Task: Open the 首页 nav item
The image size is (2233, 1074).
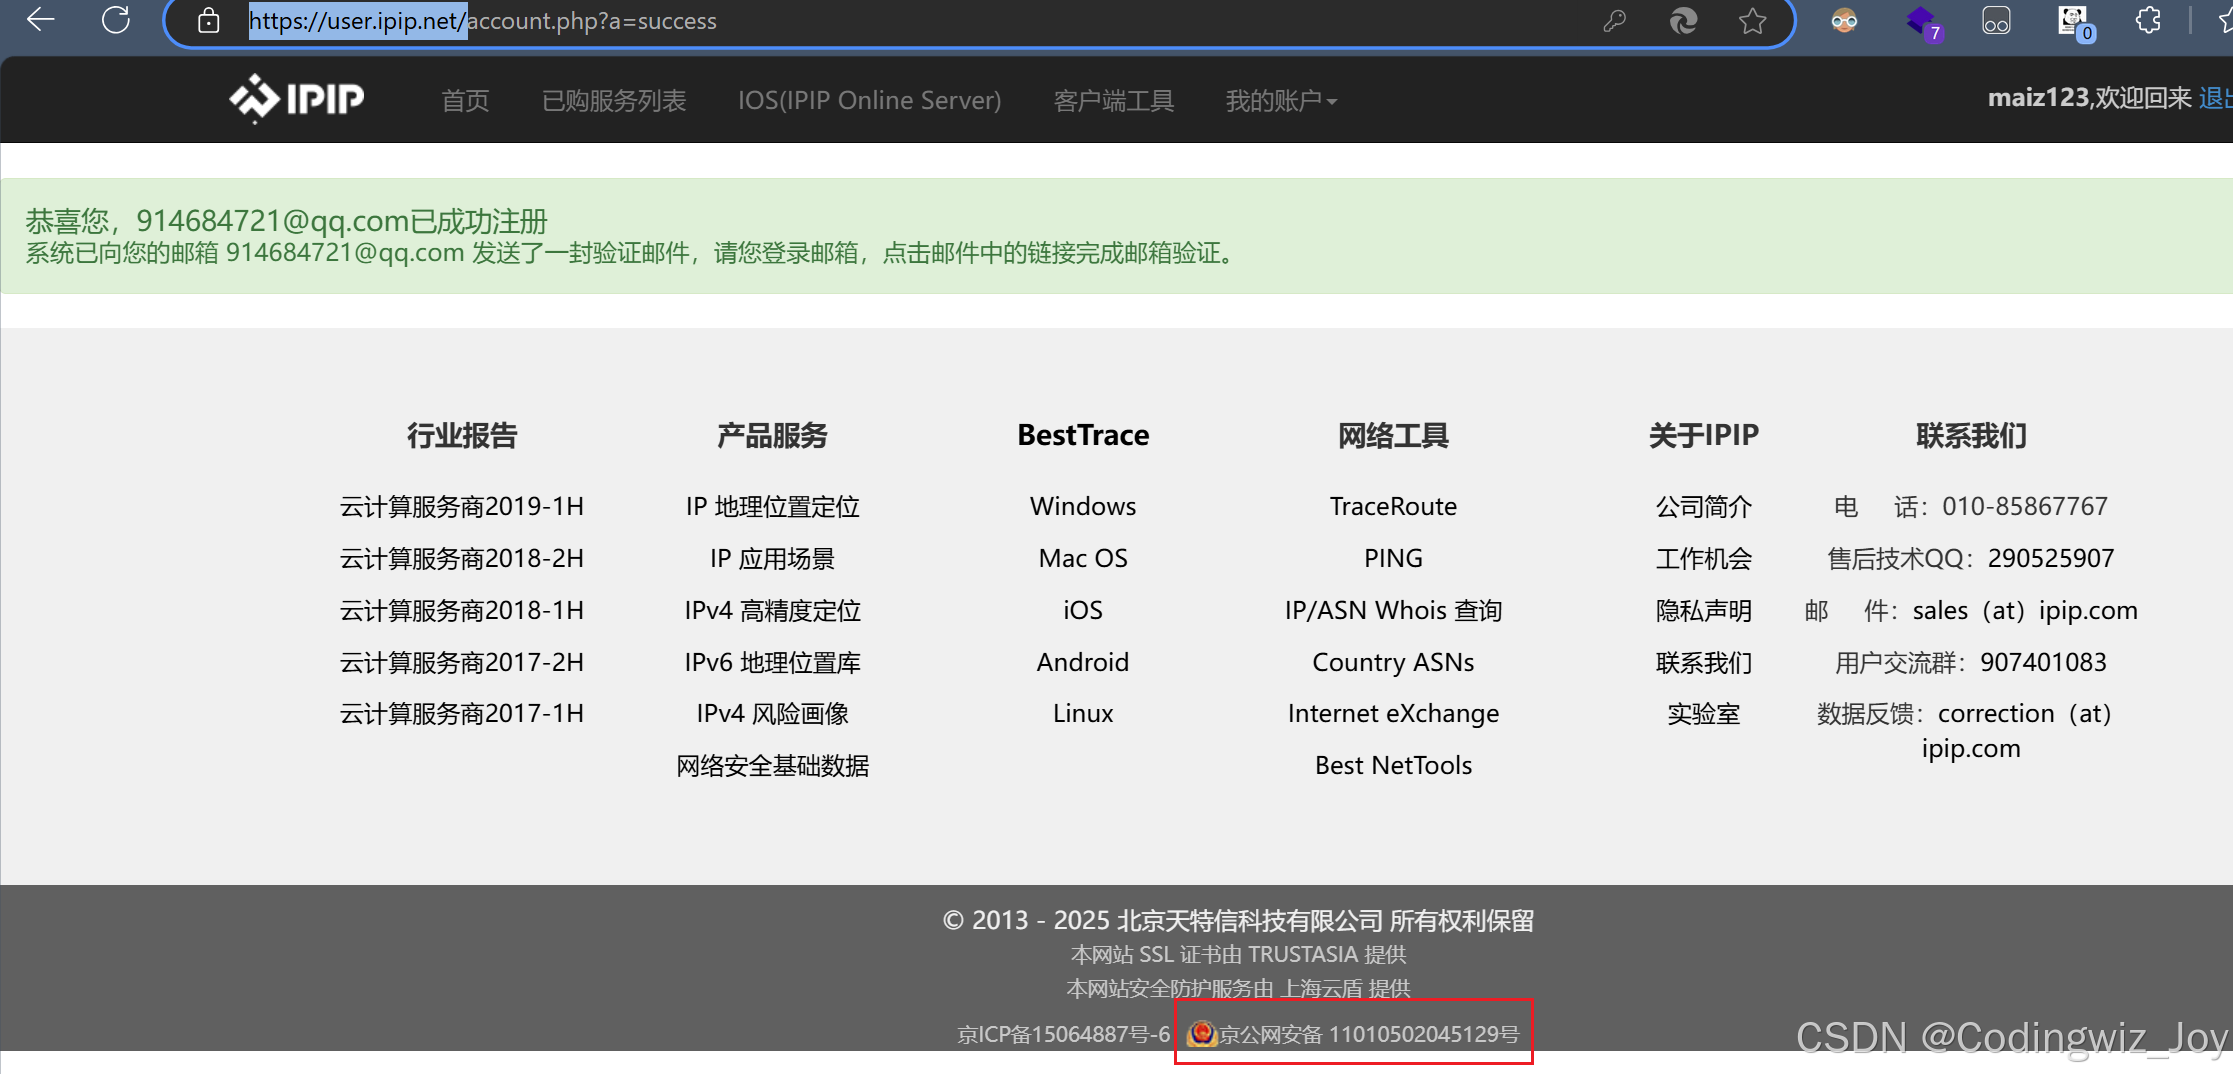Action: pos(465,101)
